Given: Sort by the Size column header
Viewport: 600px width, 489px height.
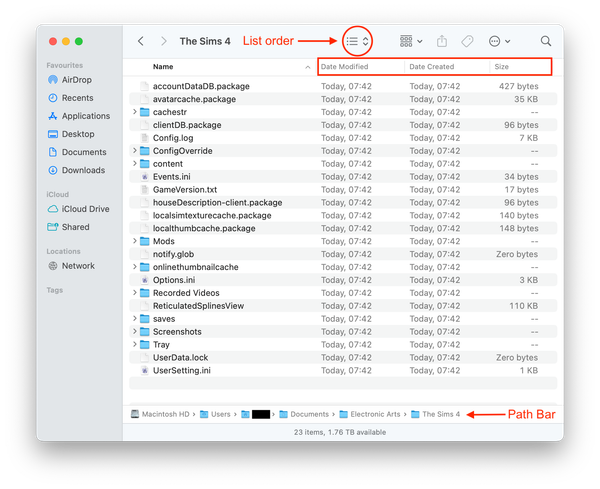Looking at the screenshot, I should coord(503,67).
